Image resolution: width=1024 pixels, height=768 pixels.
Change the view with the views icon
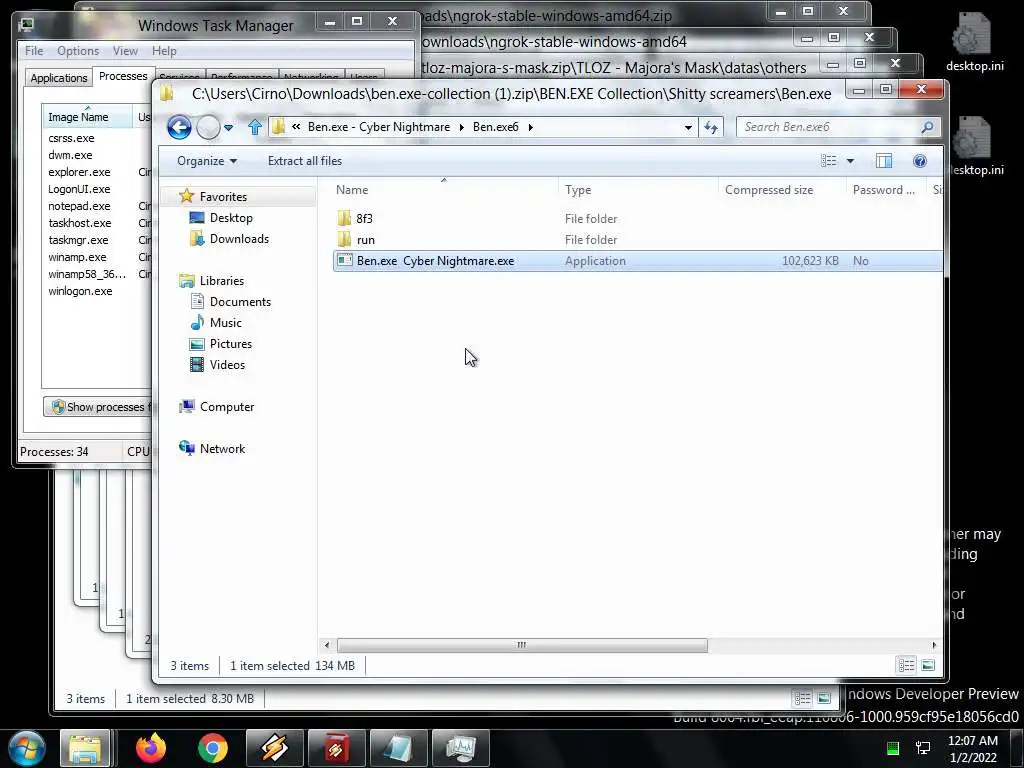pos(829,161)
